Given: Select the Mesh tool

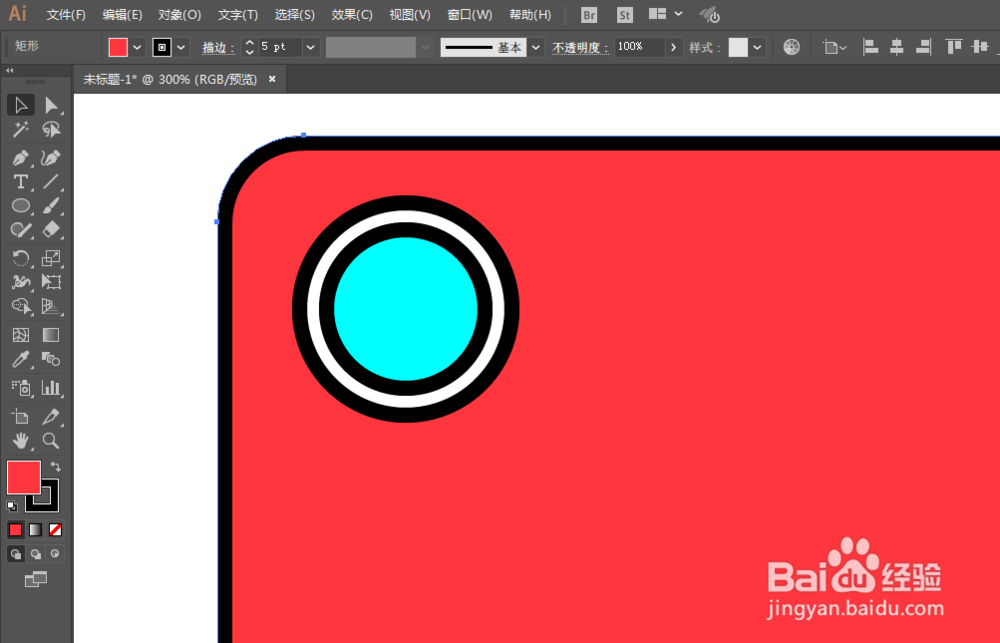Looking at the screenshot, I should 20,335.
